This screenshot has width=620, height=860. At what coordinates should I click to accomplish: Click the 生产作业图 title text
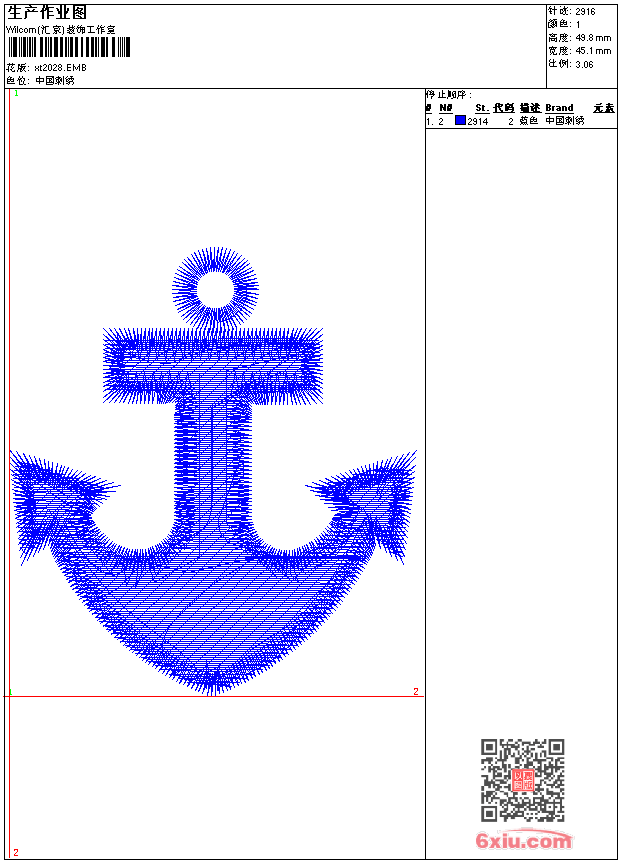[x=47, y=12]
